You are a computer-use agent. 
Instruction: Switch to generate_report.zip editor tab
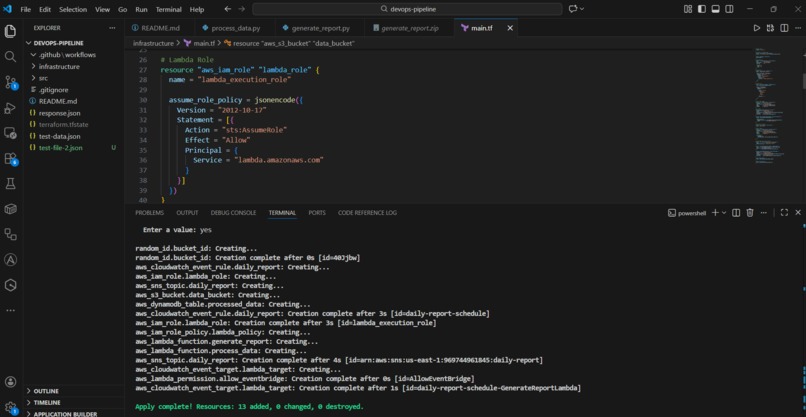click(409, 28)
